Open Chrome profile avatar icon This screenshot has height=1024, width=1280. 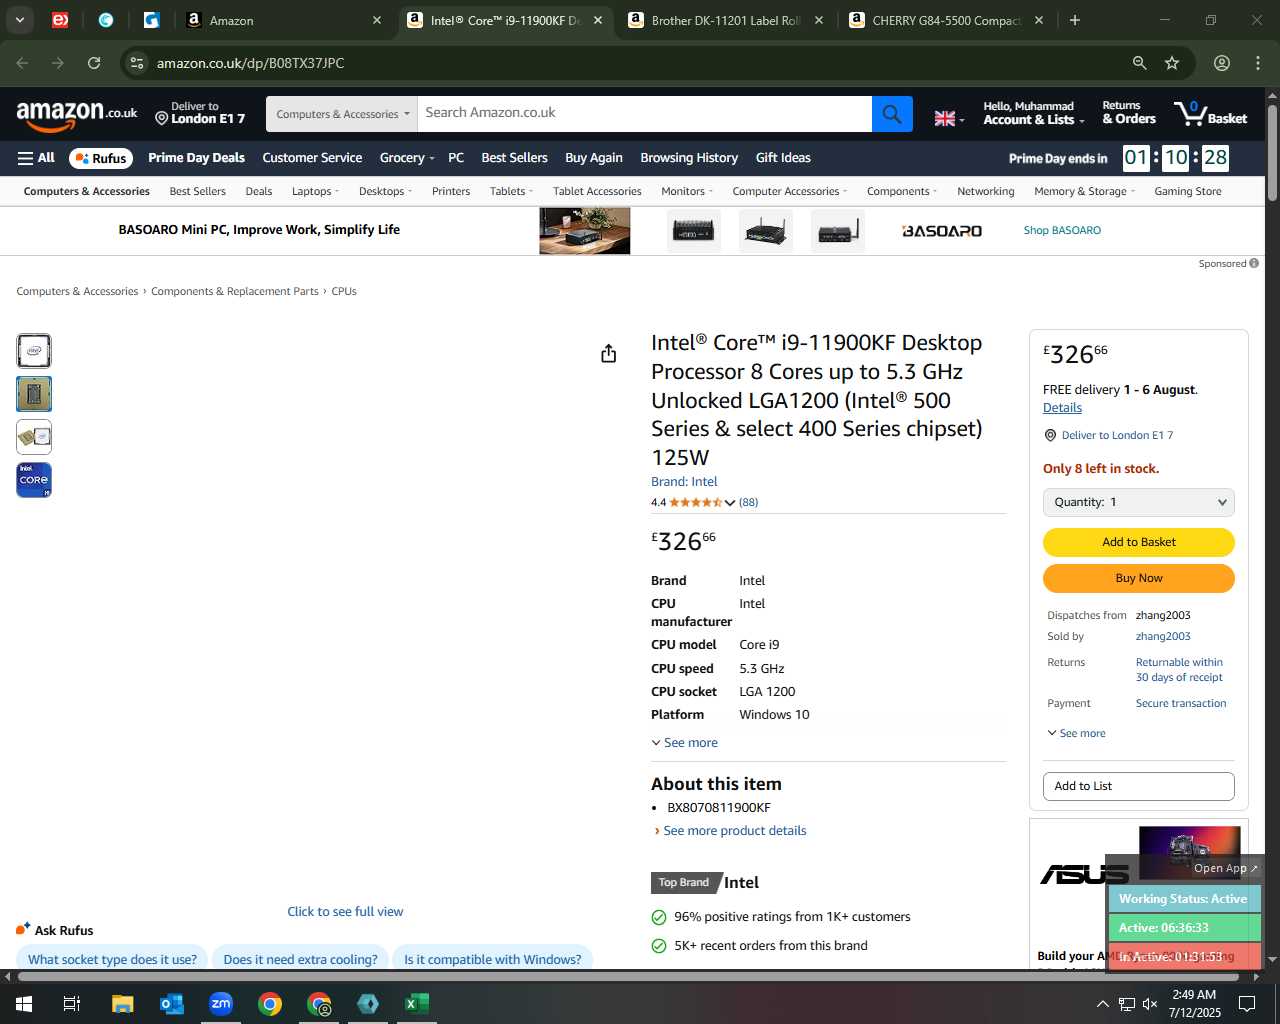[x=1222, y=63]
